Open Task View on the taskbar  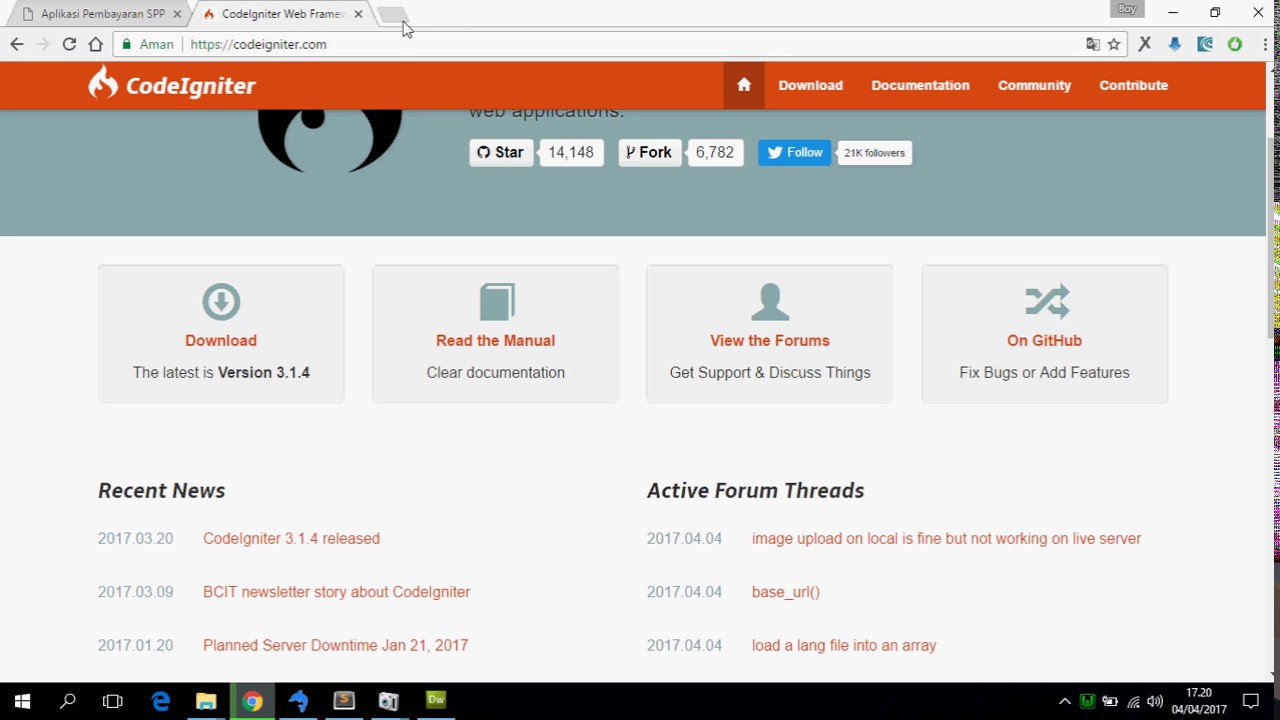pos(113,702)
